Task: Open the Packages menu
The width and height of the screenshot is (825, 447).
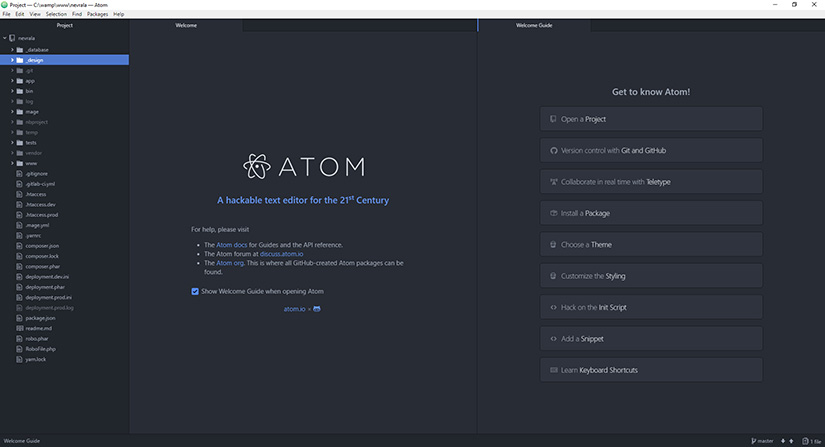Action: (97, 14)
